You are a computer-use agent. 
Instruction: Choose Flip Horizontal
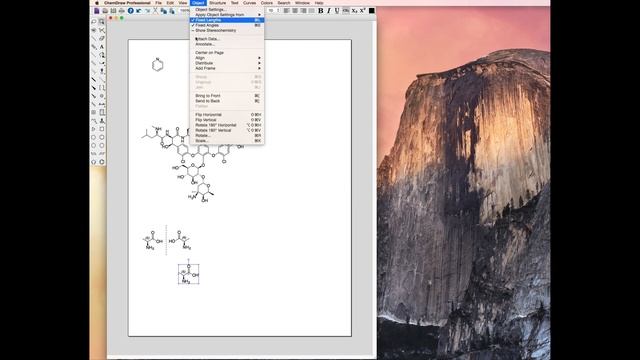pyautogui.click(x=227, y=115)
